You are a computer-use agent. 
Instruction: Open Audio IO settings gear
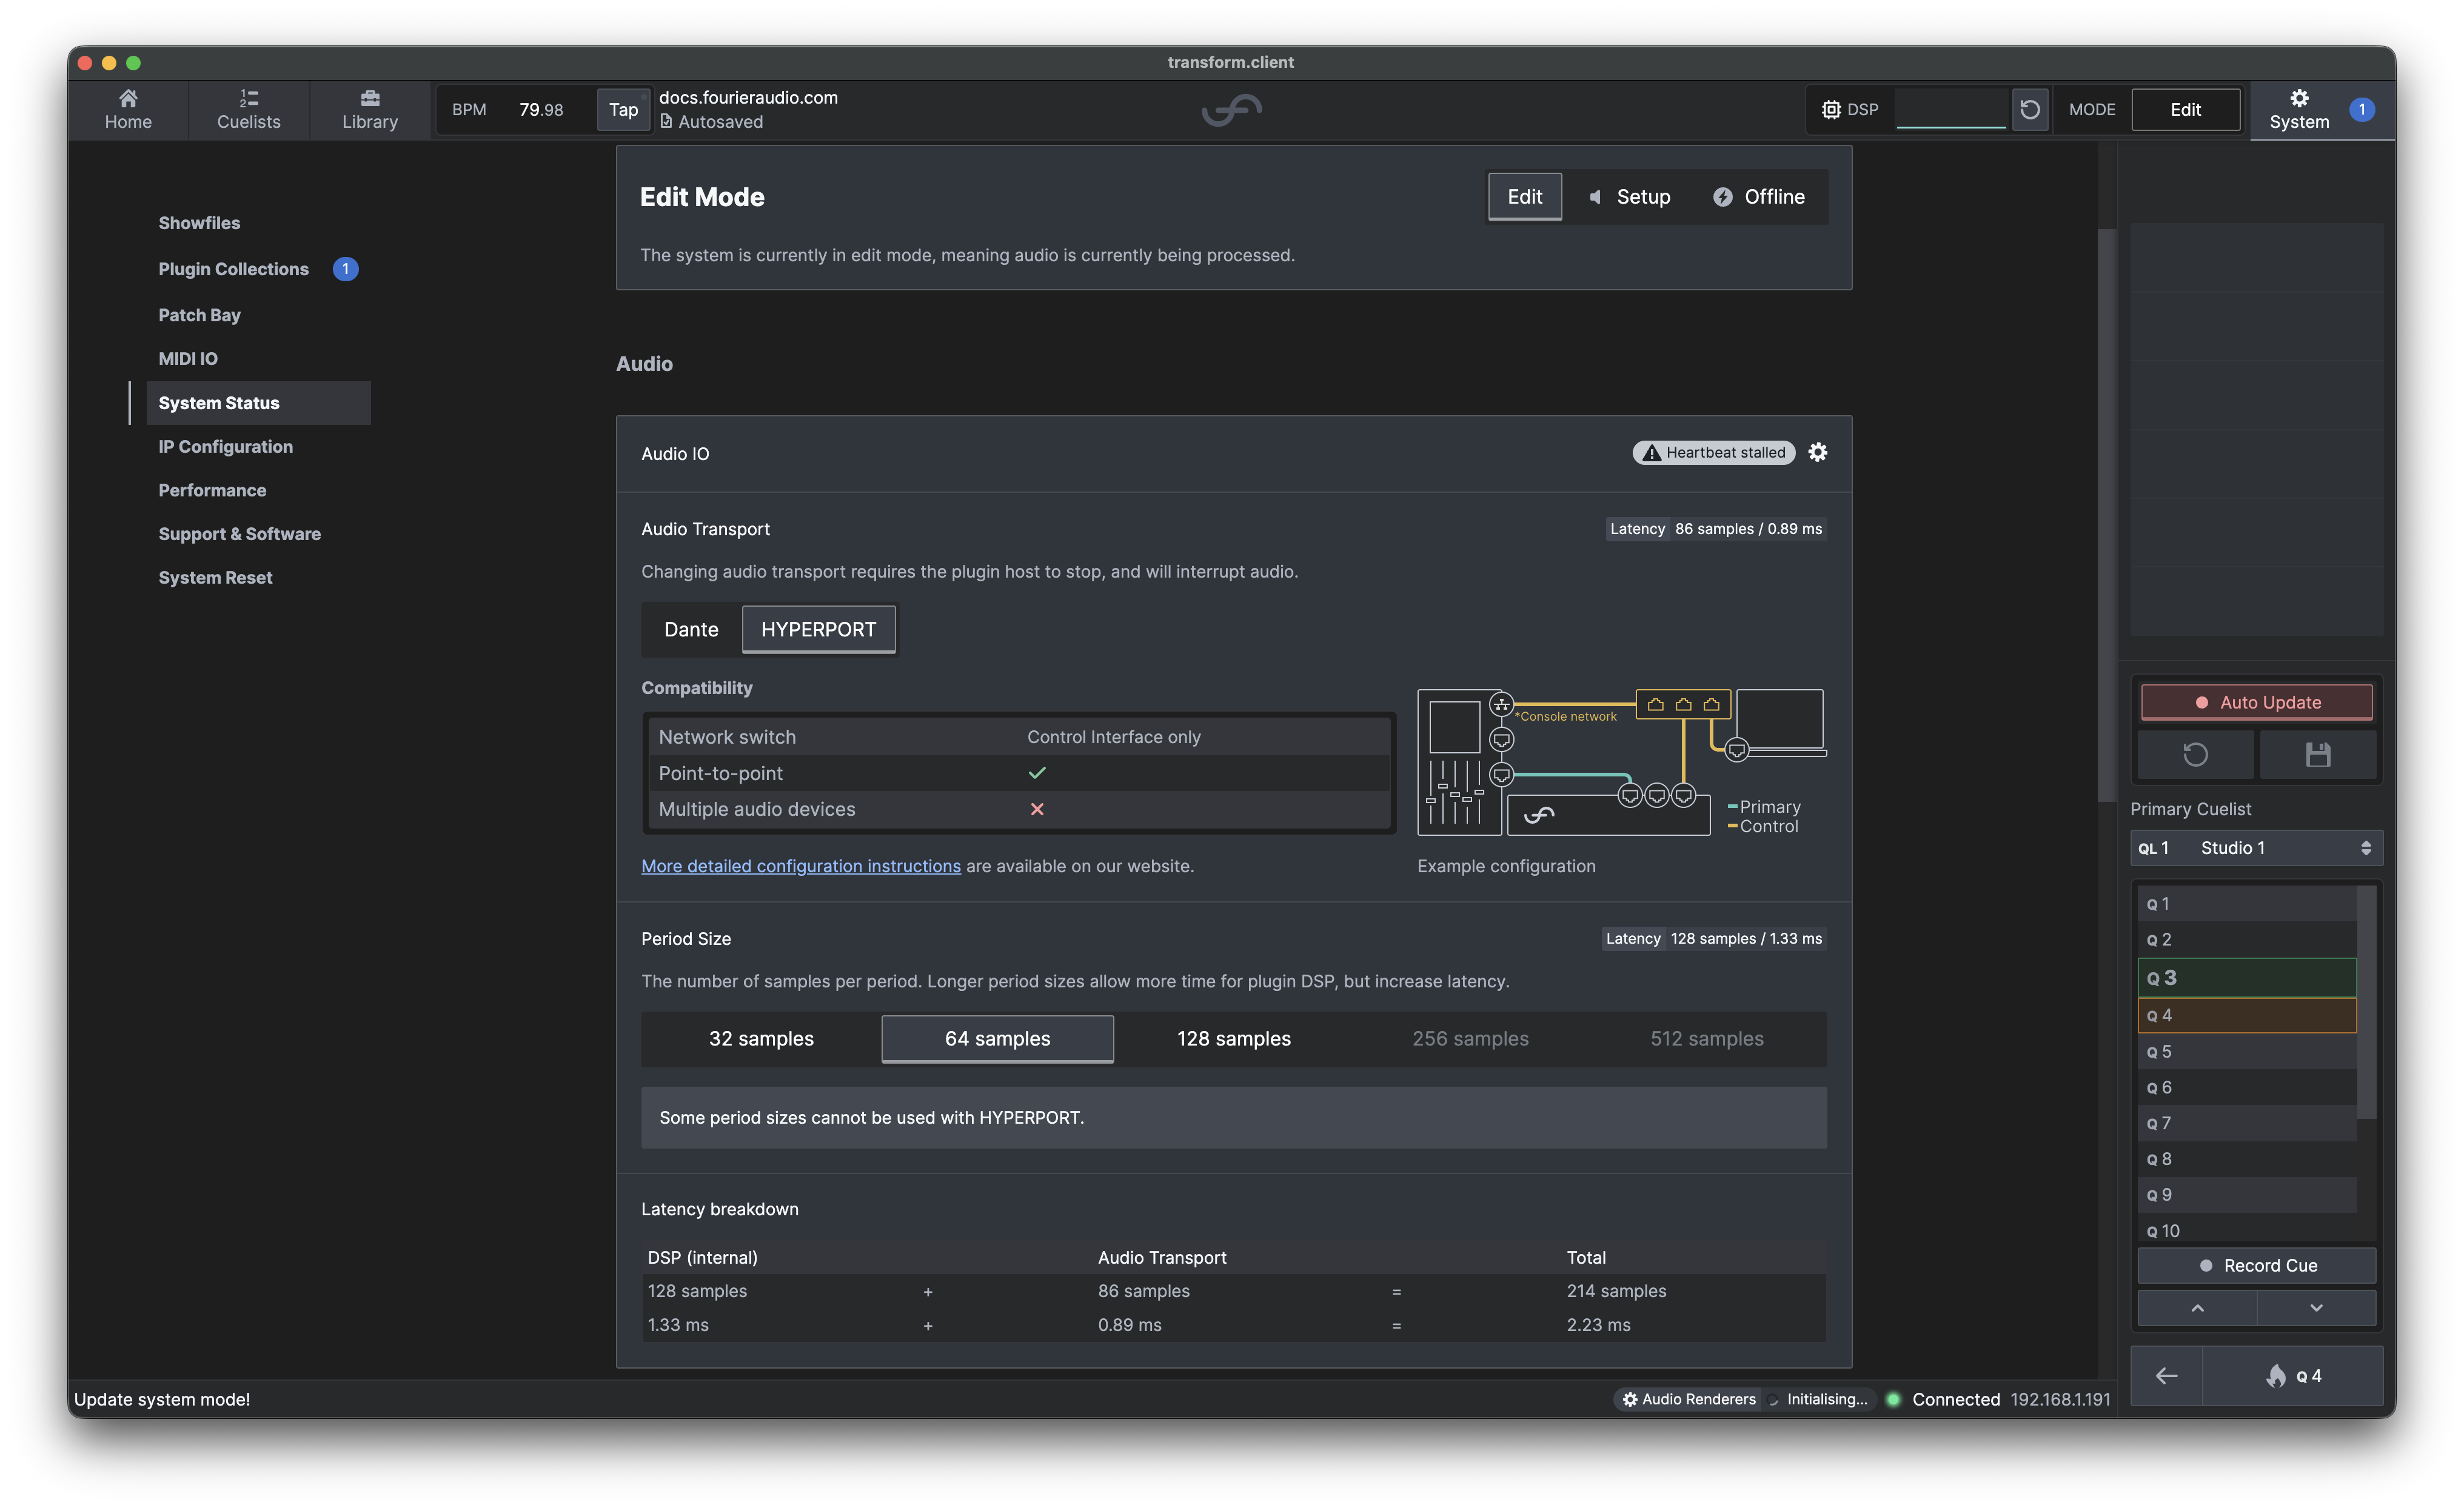tap(1817, 452)
